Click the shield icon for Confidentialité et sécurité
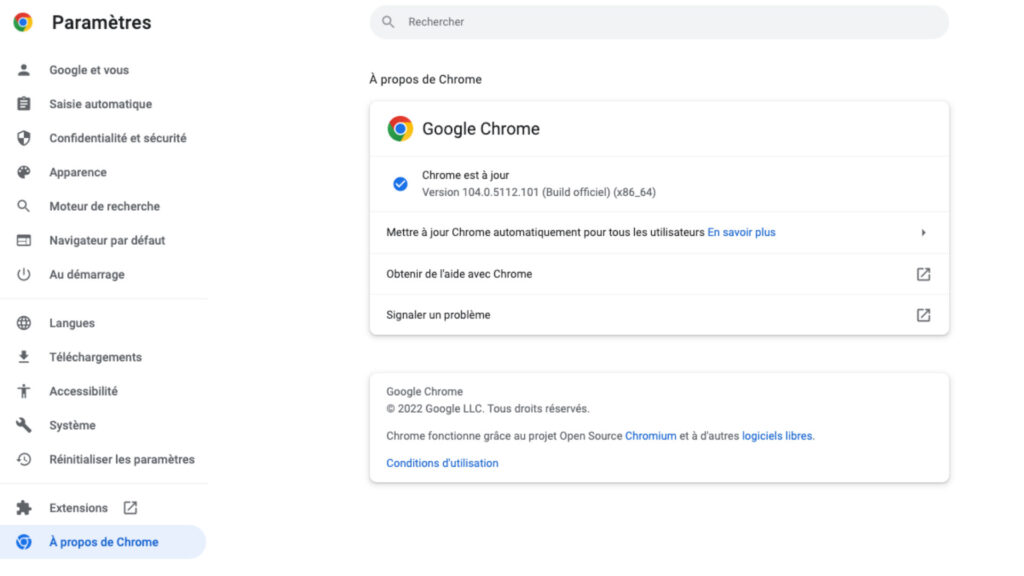This screenshot has width=1024, height=576. click(x=24, y=138)
